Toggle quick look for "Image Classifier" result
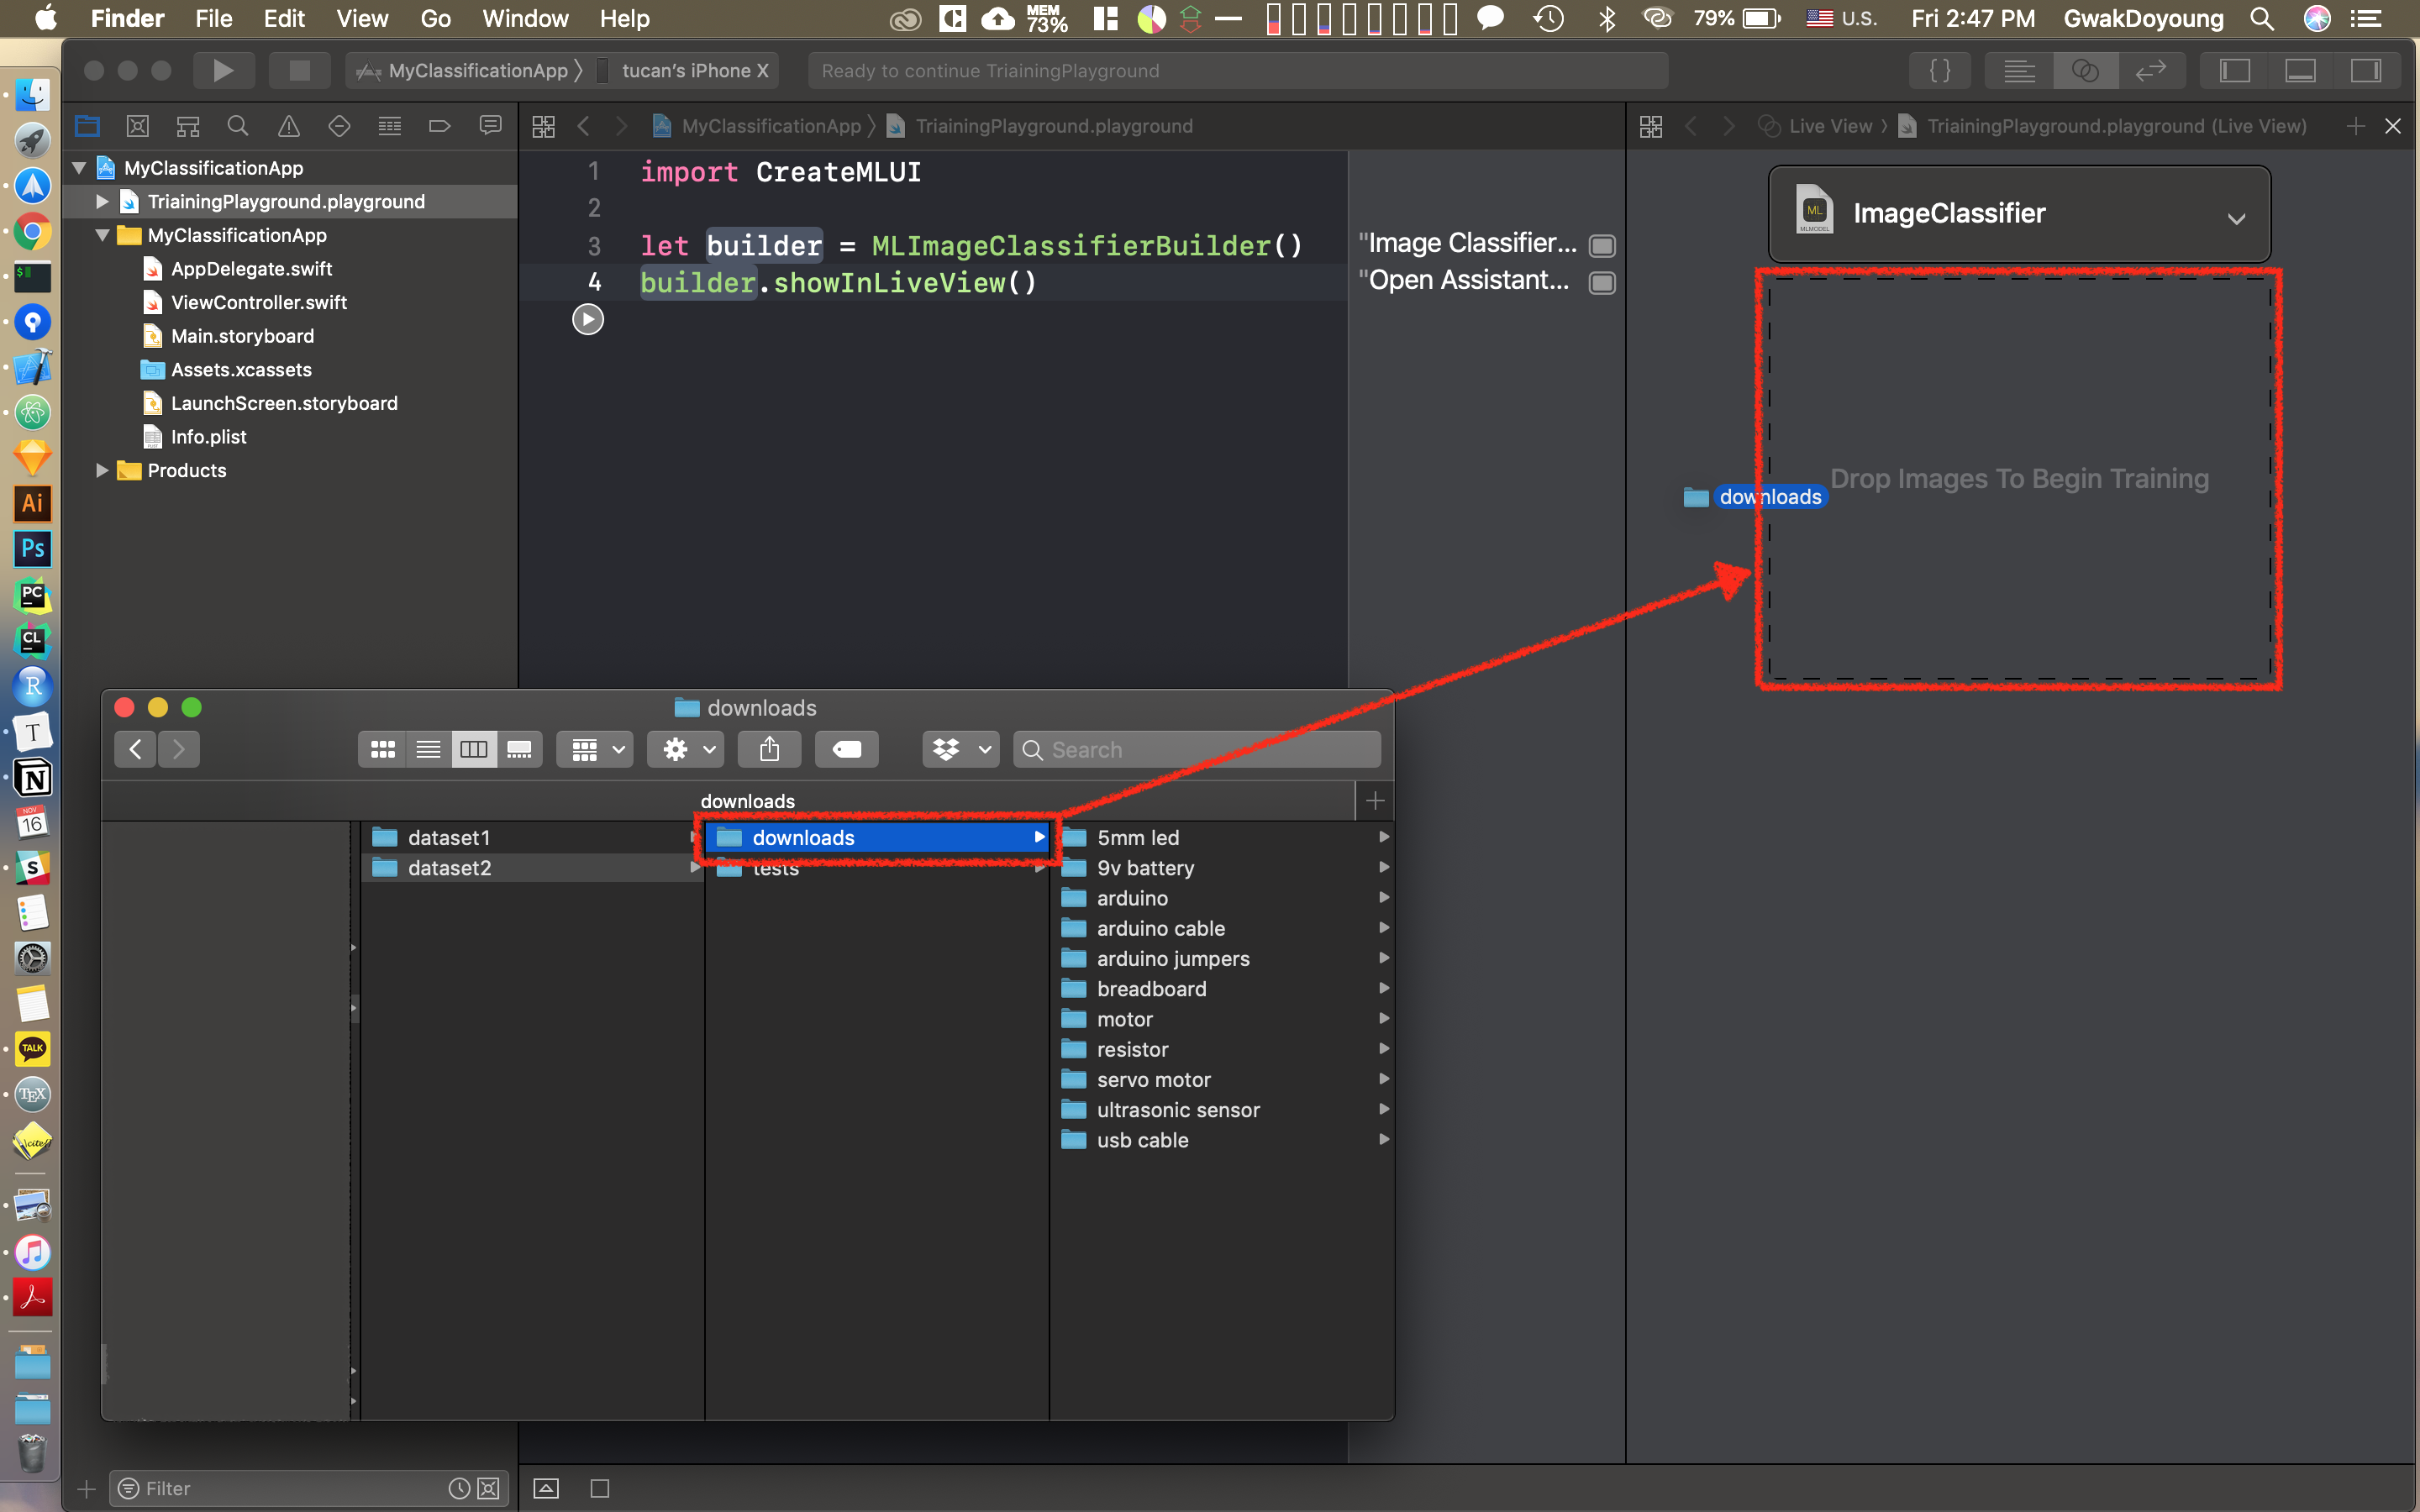Image resolution: width=2420 pixels, height=1512 pixels. click(1602, 245)
